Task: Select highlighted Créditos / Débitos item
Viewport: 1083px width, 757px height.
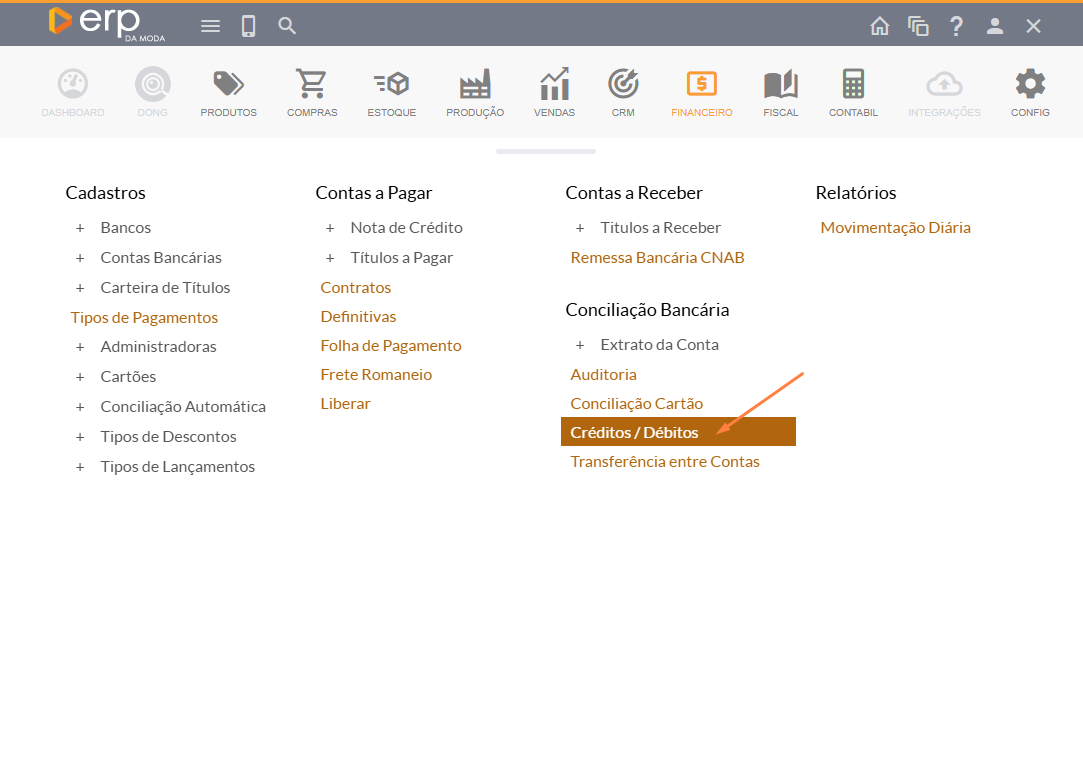Action: click(634, 432)
